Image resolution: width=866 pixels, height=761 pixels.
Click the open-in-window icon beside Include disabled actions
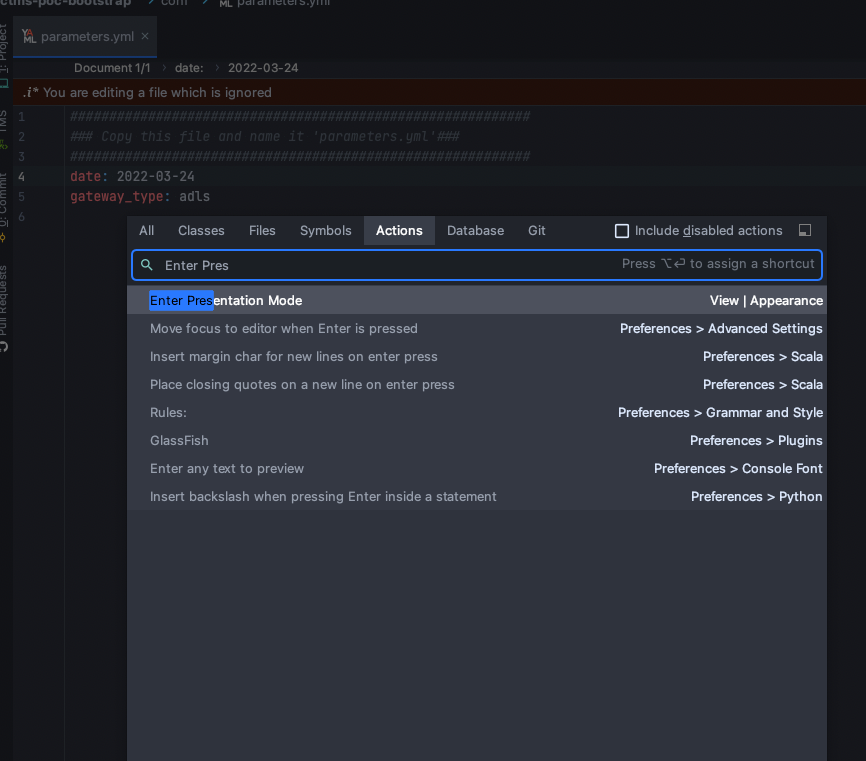(805, 230)
